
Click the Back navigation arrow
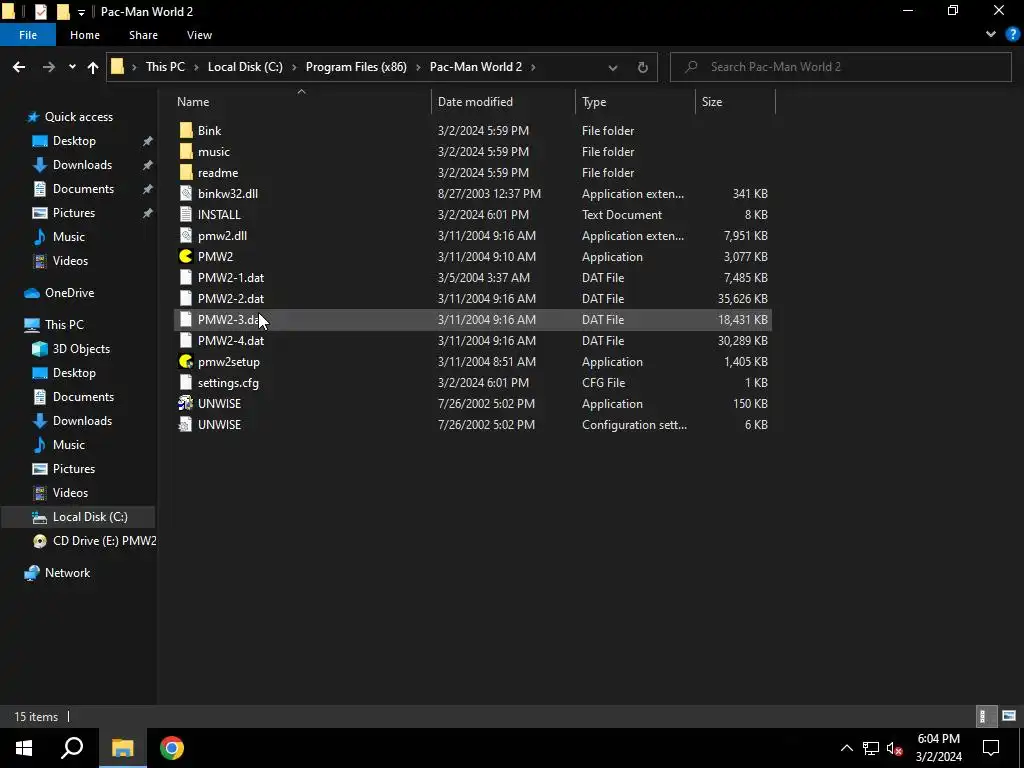19,67
